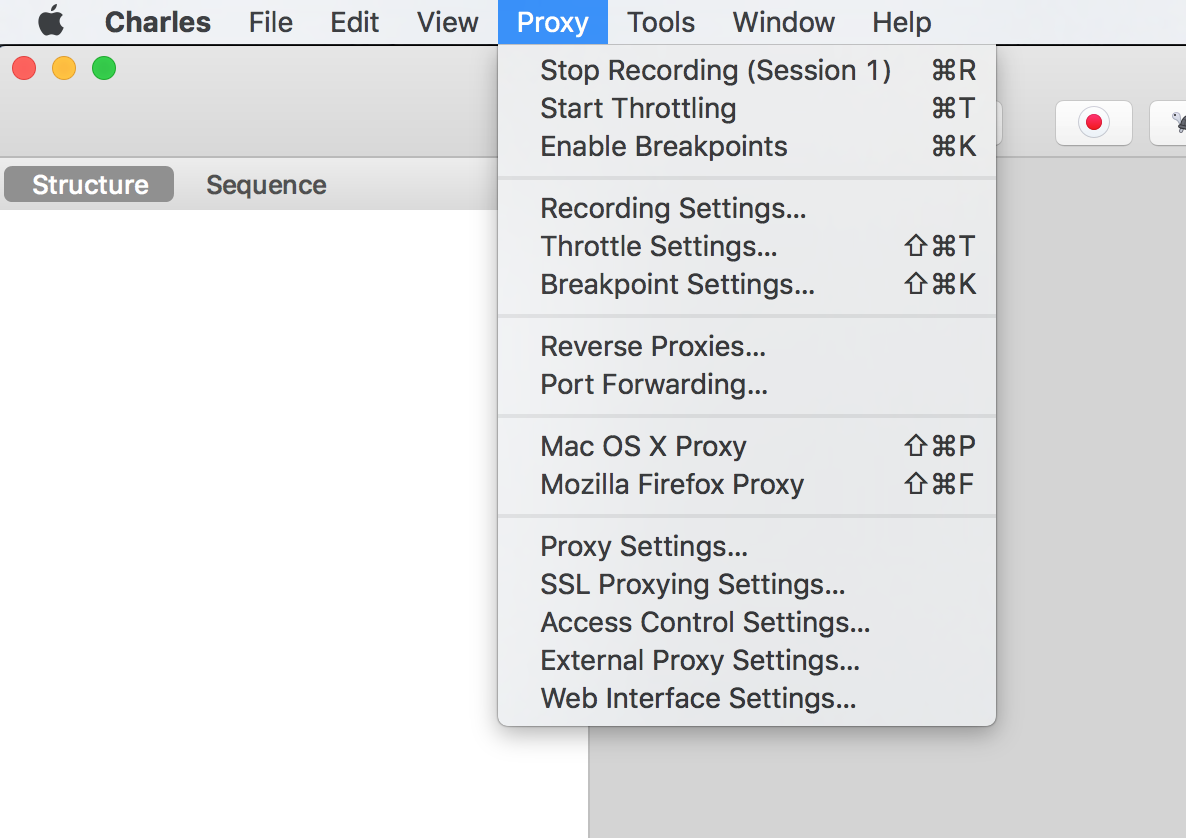The height and width of the screenshot is (838, 1186).
Task: Open the View menu
Action: click(447, 22)
